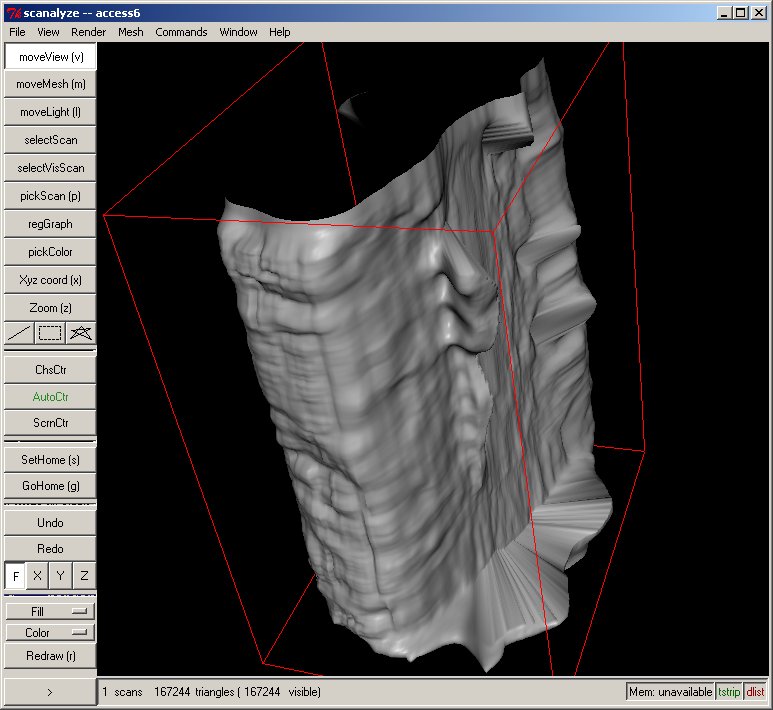This screenshot has height=710, width=773.
Task: Open the Color mode dropdown
Action: pos(50,632)
